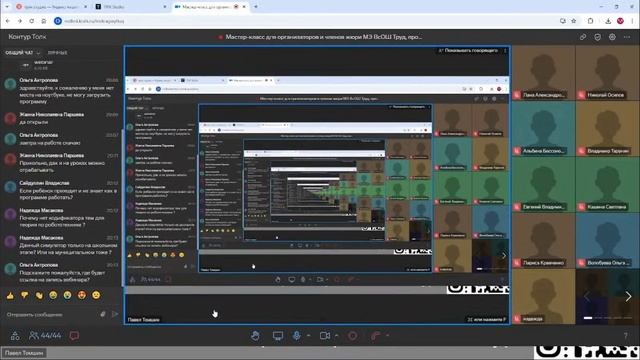The image size is (640, 360).
Task: Toggle the recording button
Action: [x=352, y=336]
